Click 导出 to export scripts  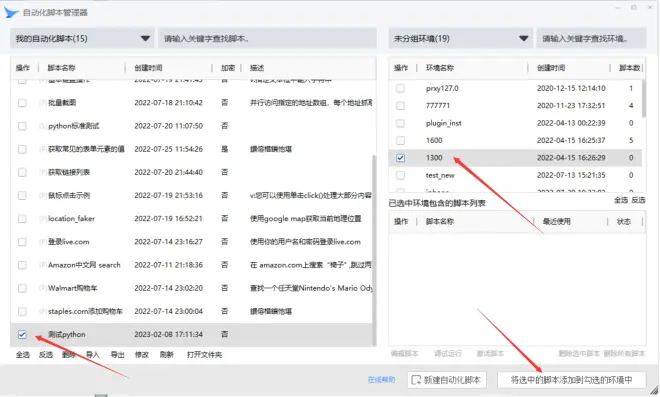click(x=117, y=354)
